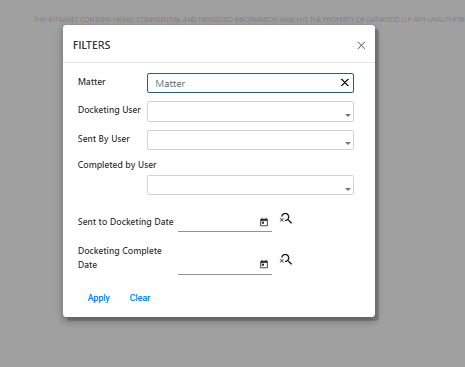Clear the Matter field with its X icon
The height and width of the screenshot is (367, 465).
pos(345,82)
